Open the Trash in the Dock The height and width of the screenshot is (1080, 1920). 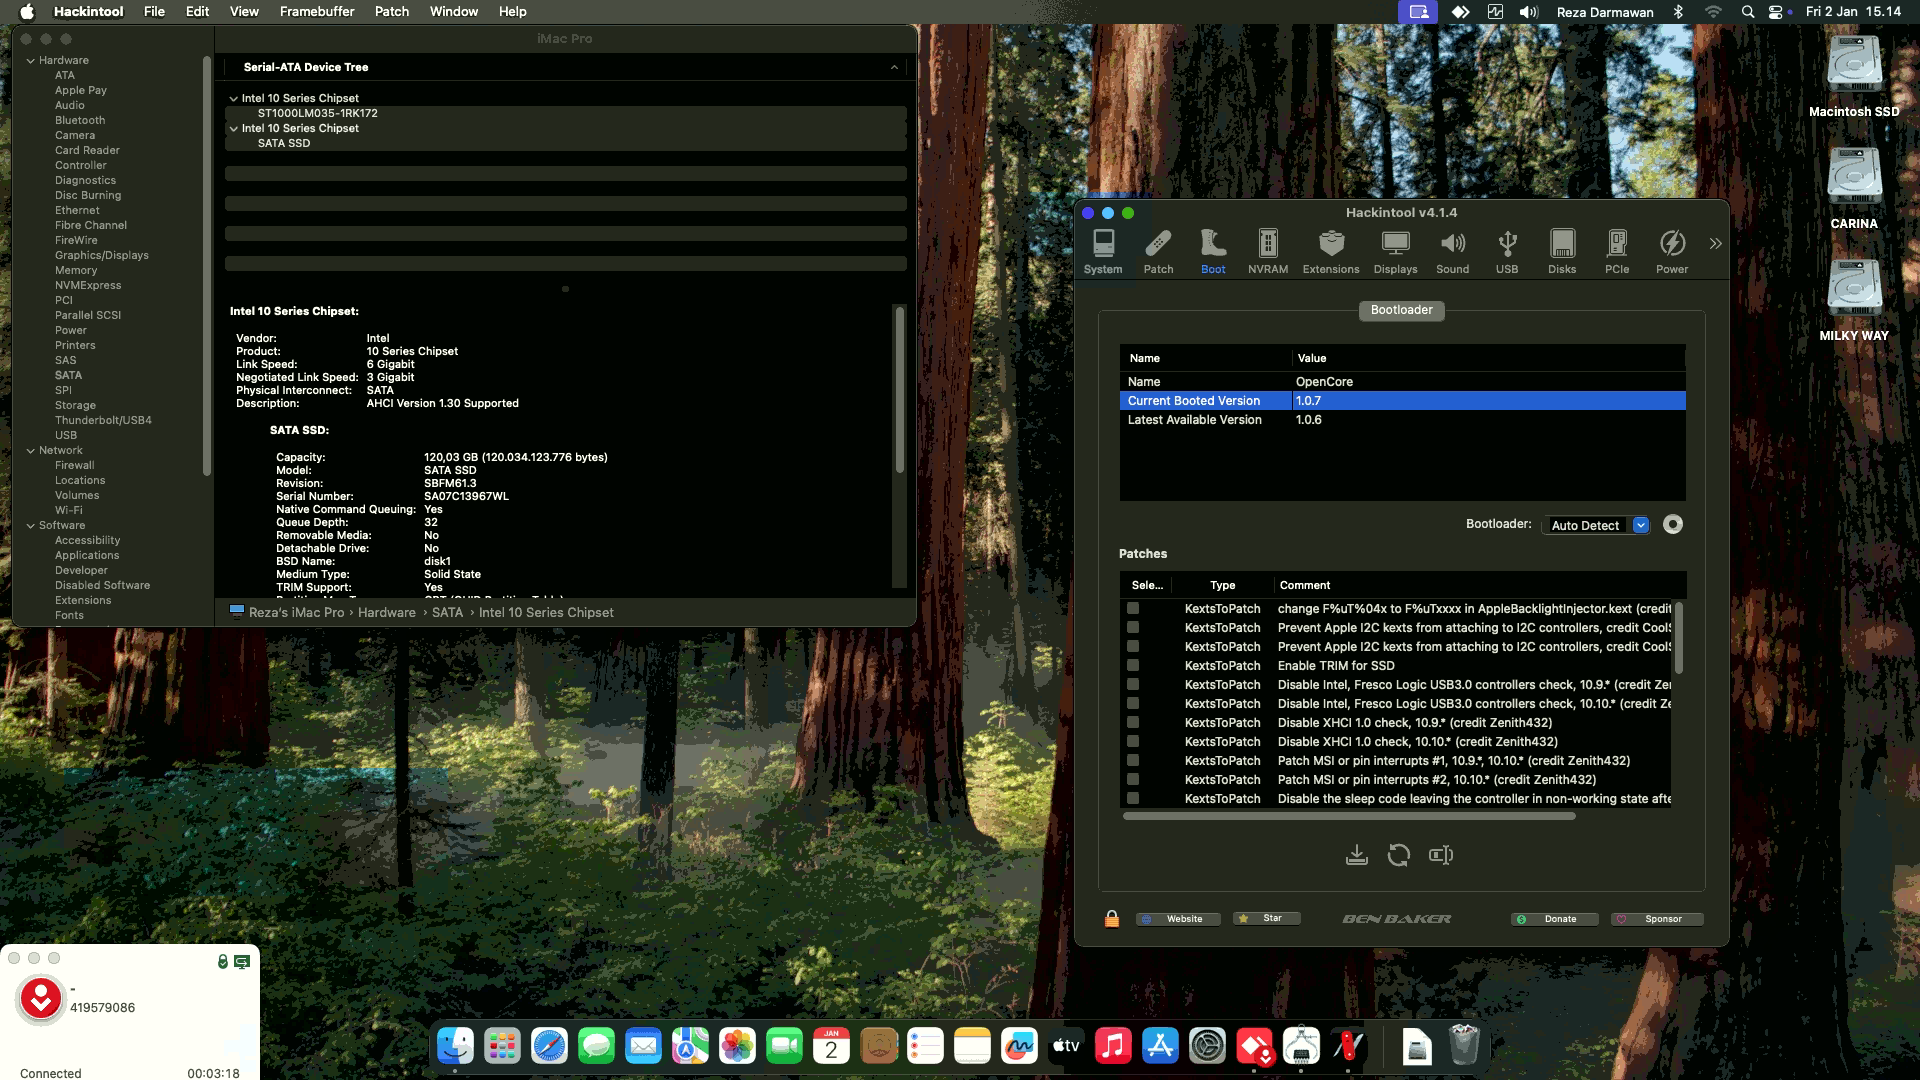click(x=1464, y=1047)
